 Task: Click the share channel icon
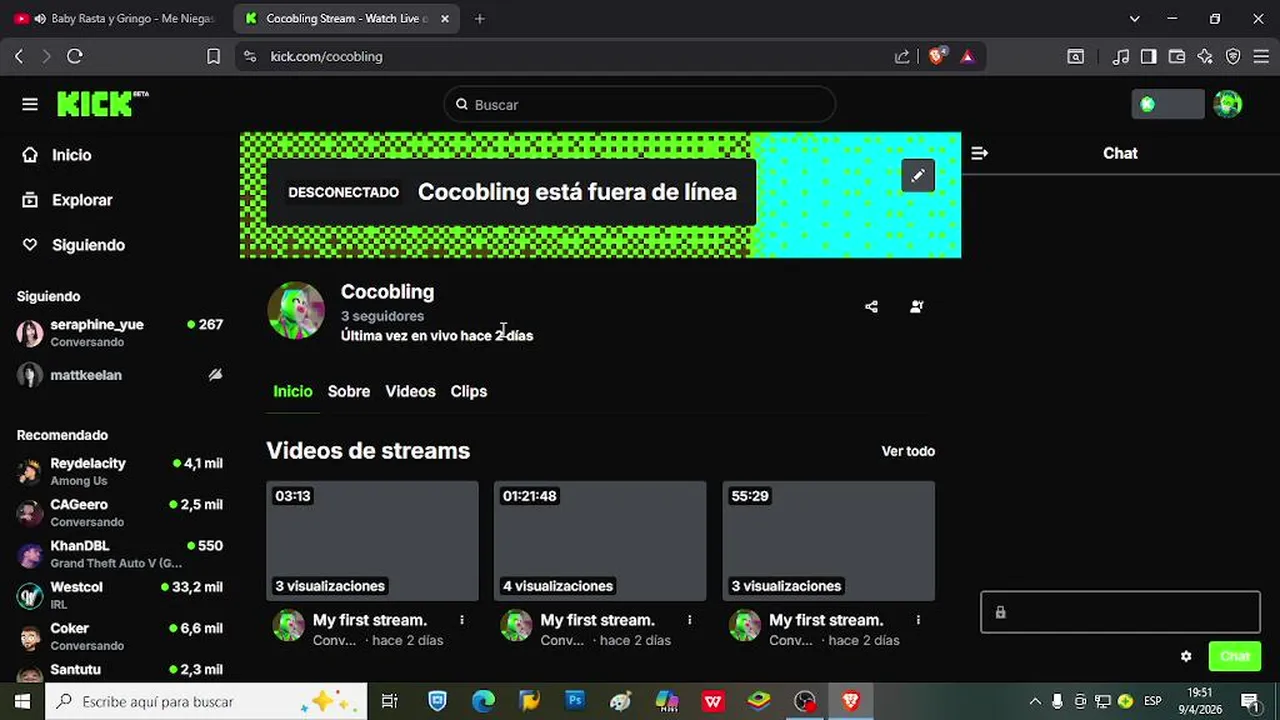coord(871,307)
